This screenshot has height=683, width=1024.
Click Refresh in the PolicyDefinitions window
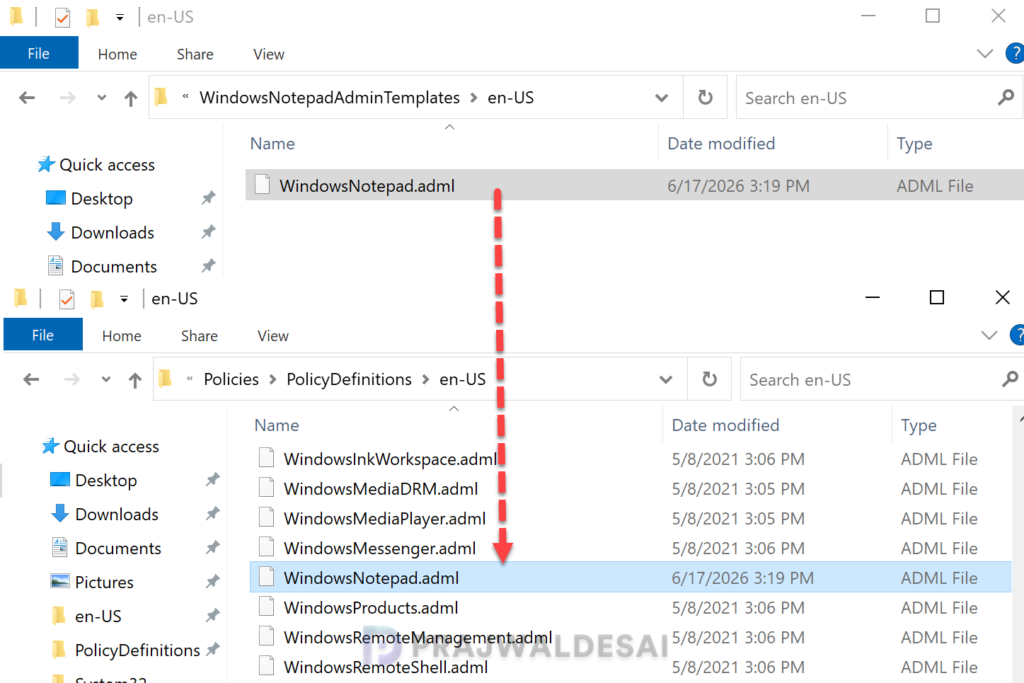[x=709, y=379]
